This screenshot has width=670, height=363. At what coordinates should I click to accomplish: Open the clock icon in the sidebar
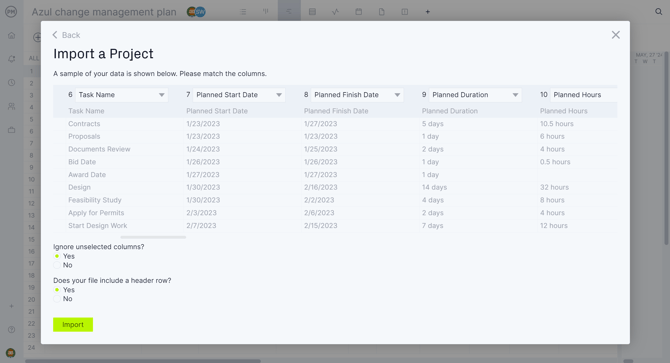pos(12,82)
